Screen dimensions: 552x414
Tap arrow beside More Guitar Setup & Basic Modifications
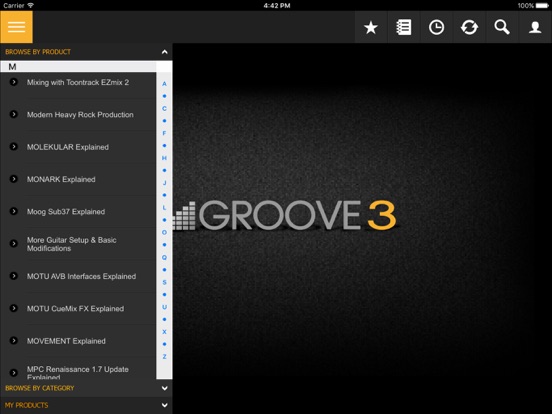click(x=14, y=244)
